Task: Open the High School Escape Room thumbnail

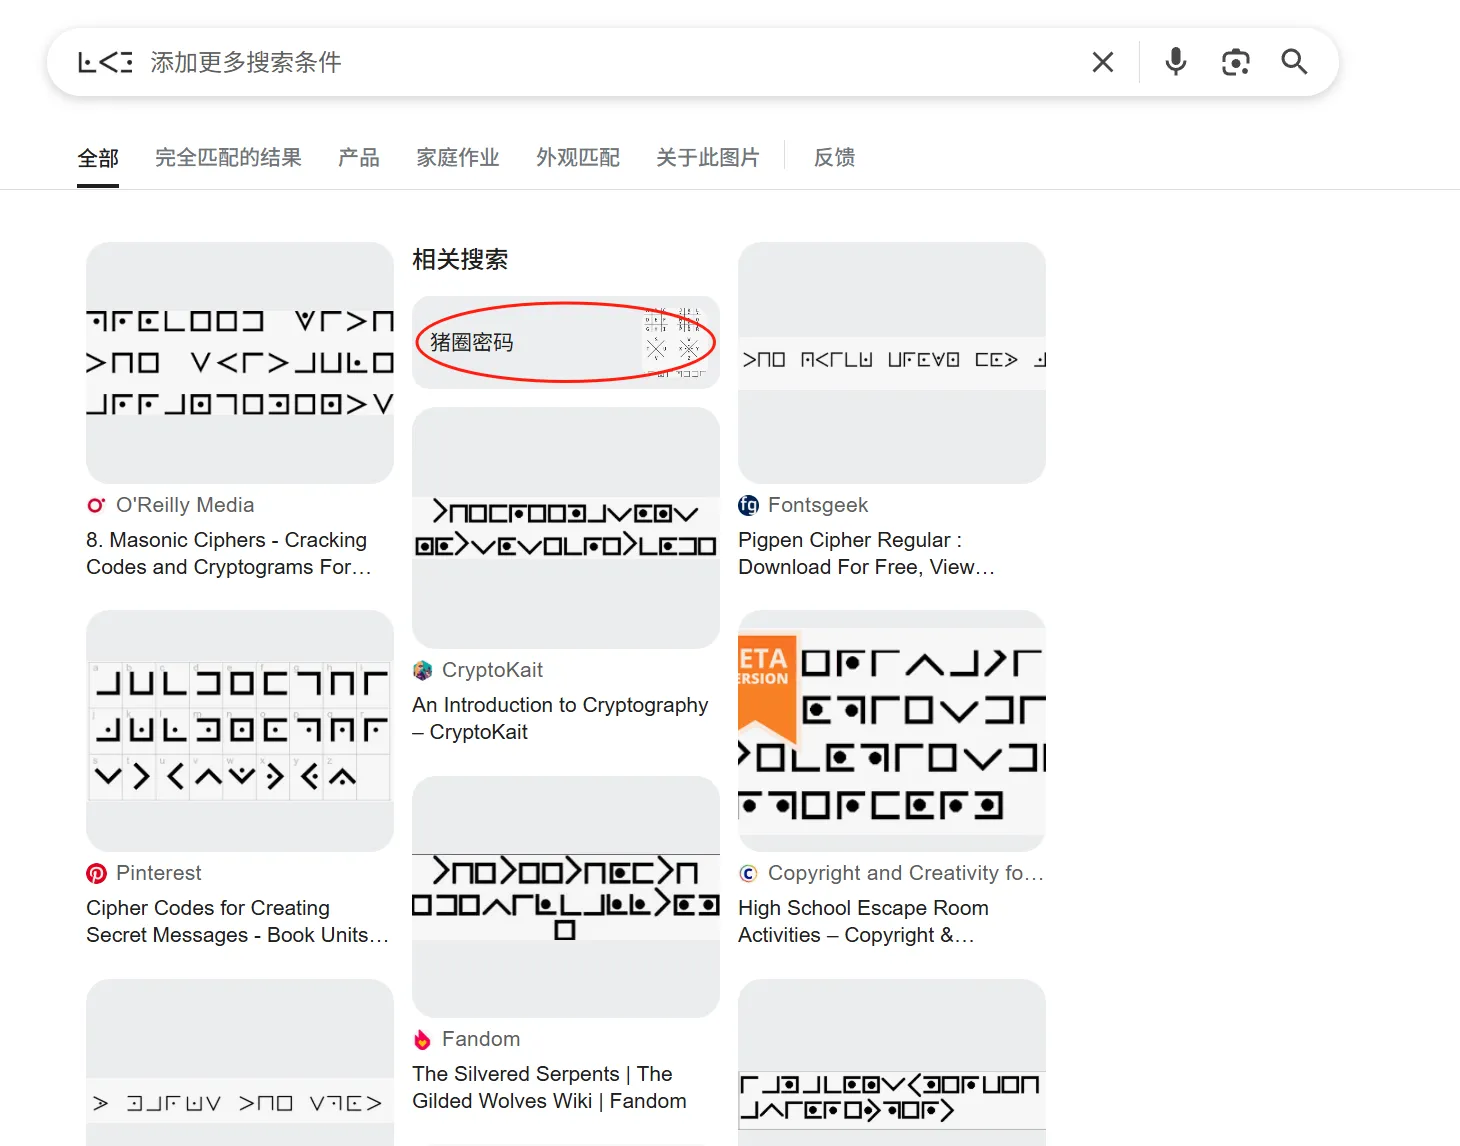Action: pos(891,731)
